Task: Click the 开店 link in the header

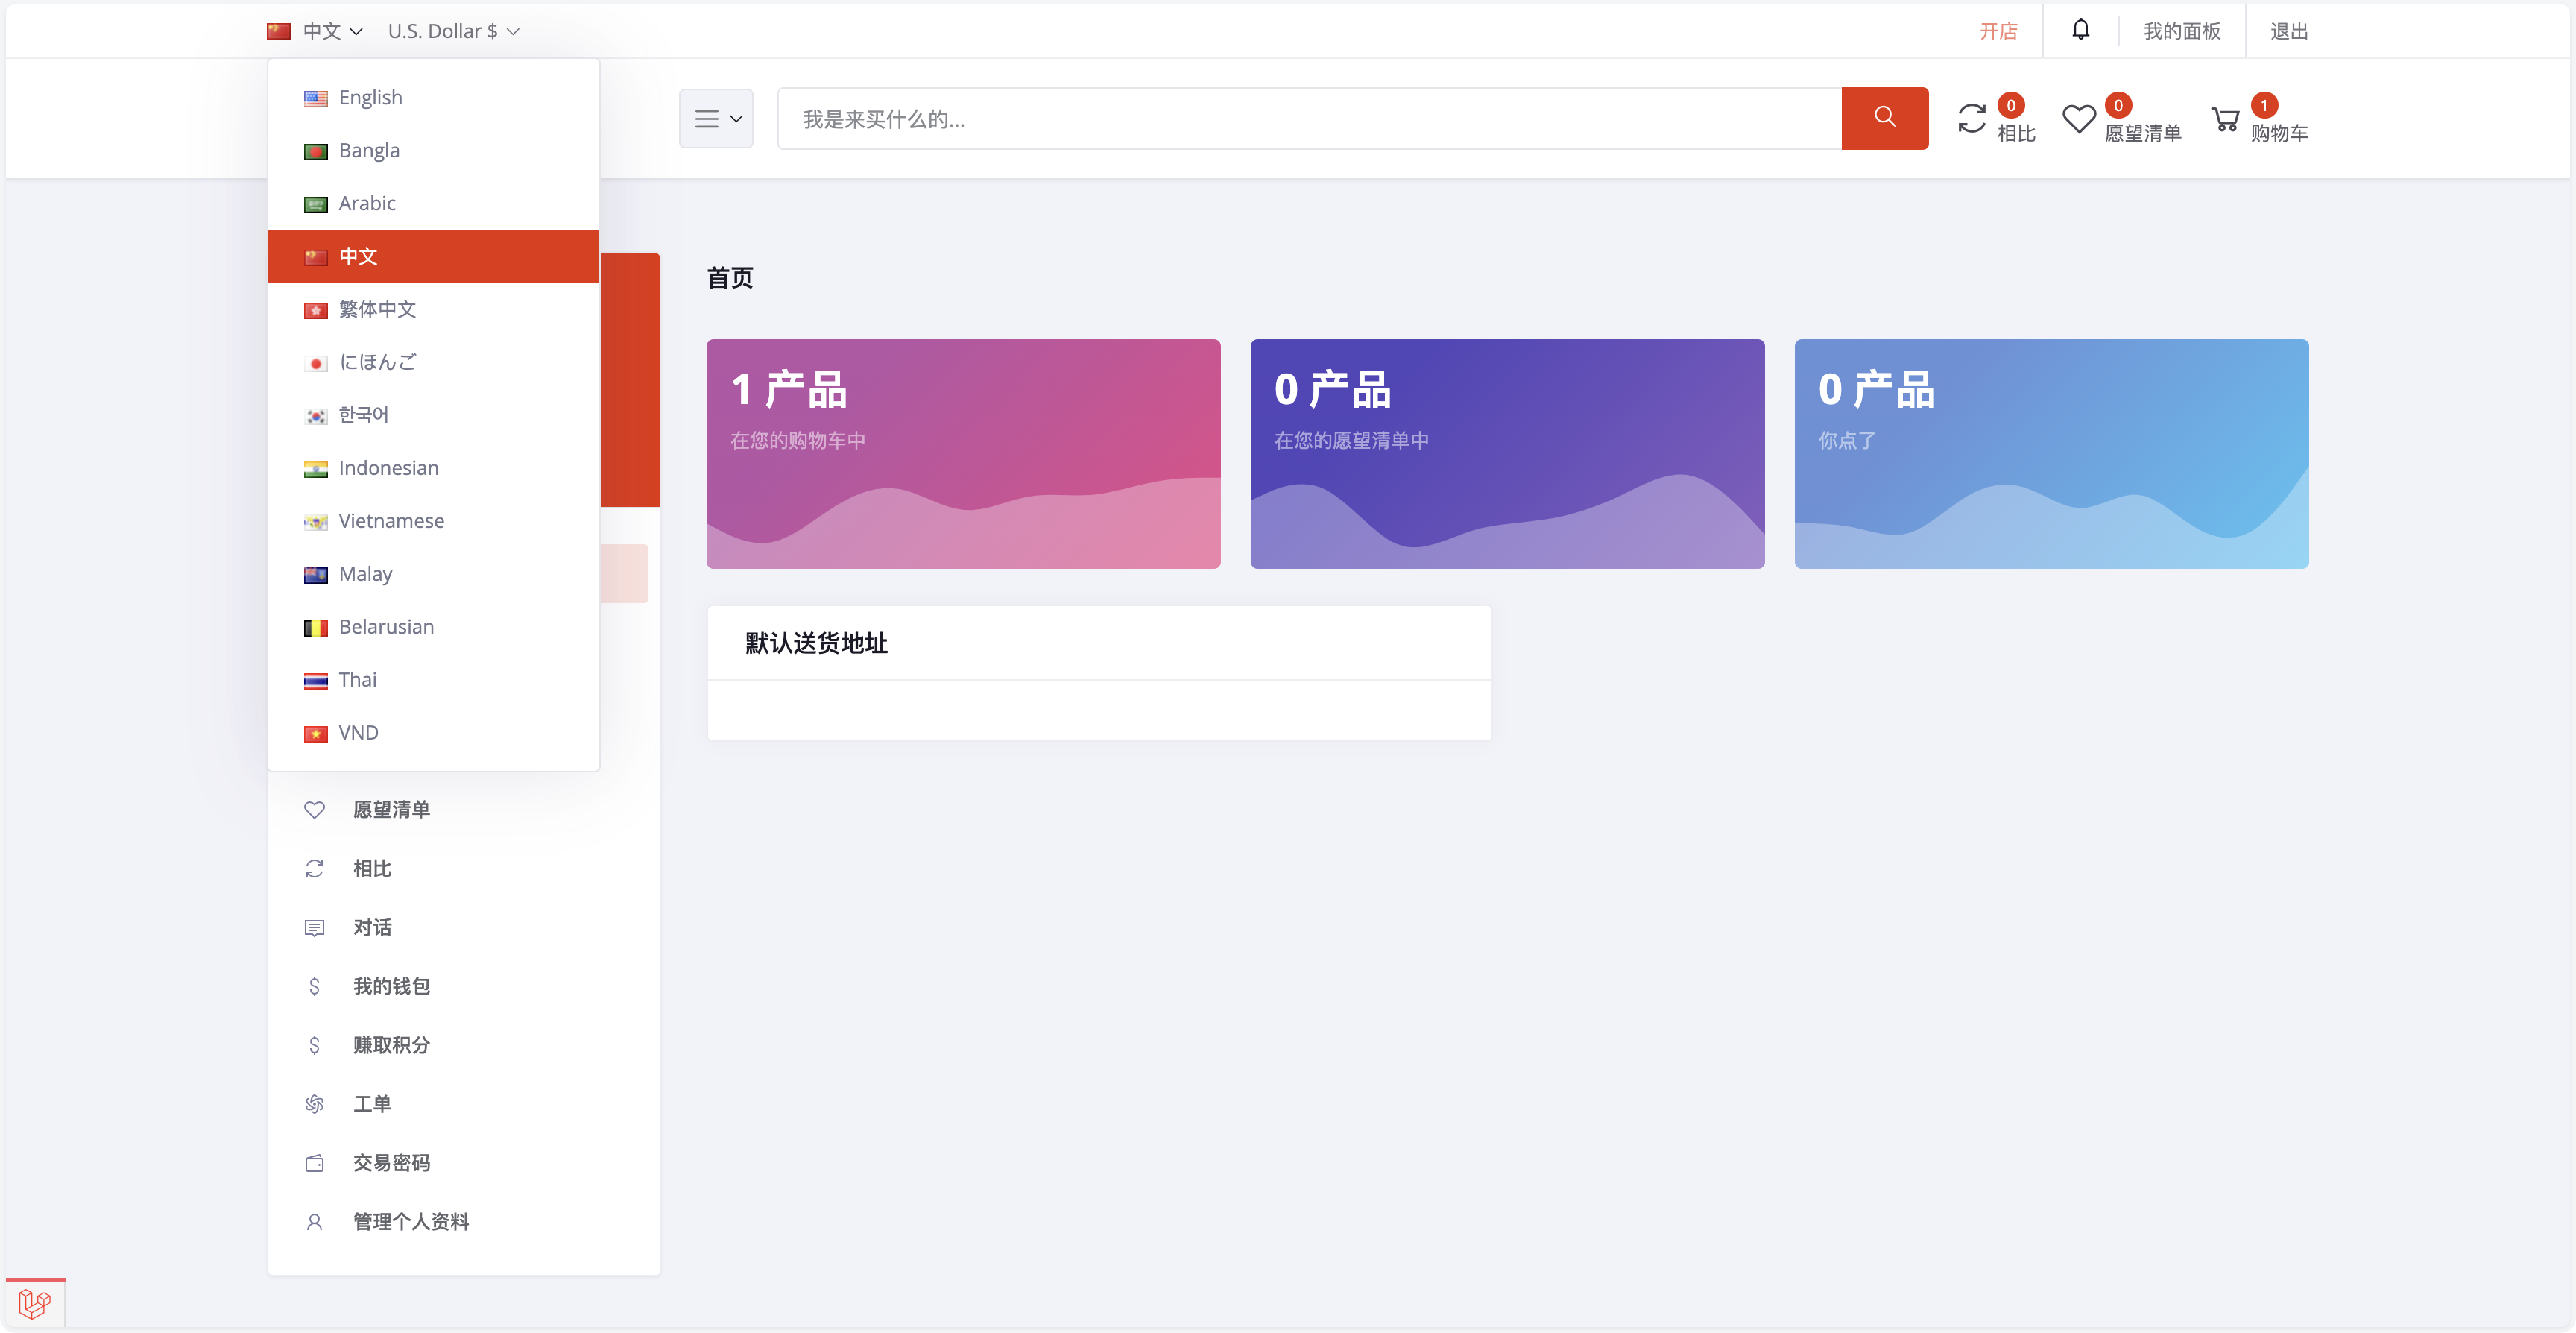Action: pyautogui.click(x=1998, y=30)
